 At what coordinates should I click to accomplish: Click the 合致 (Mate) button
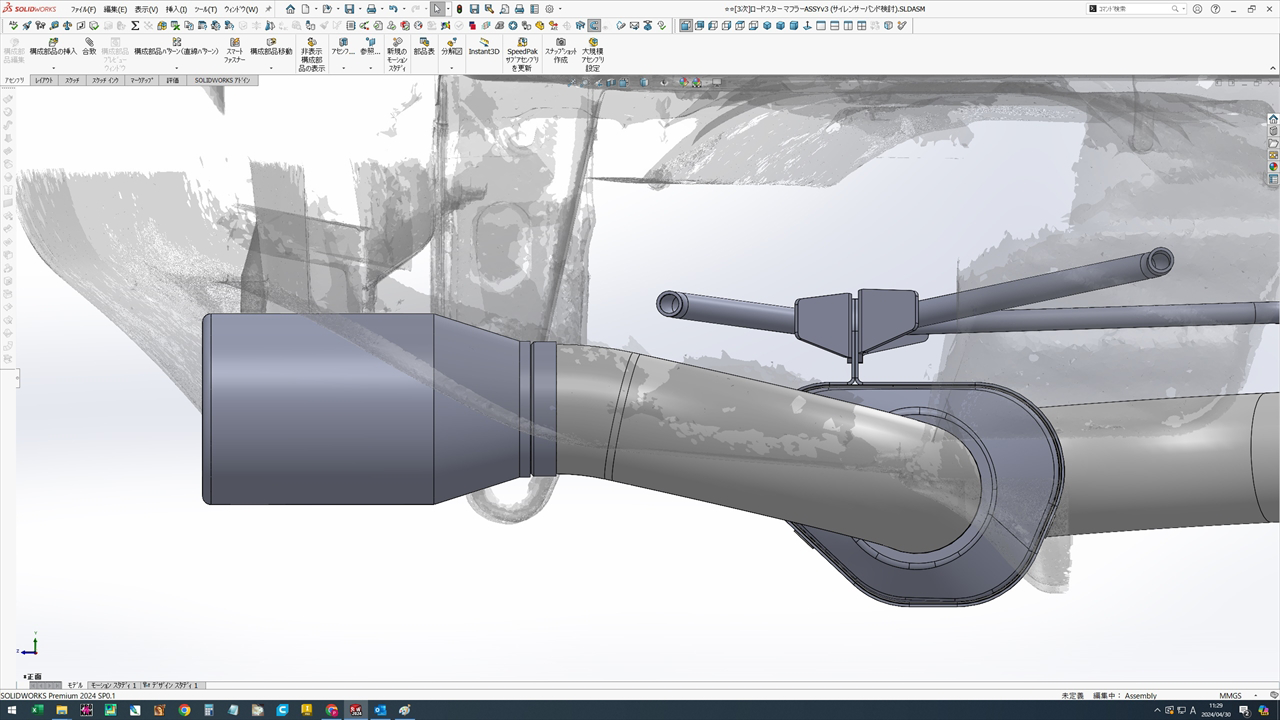[89, 47]
